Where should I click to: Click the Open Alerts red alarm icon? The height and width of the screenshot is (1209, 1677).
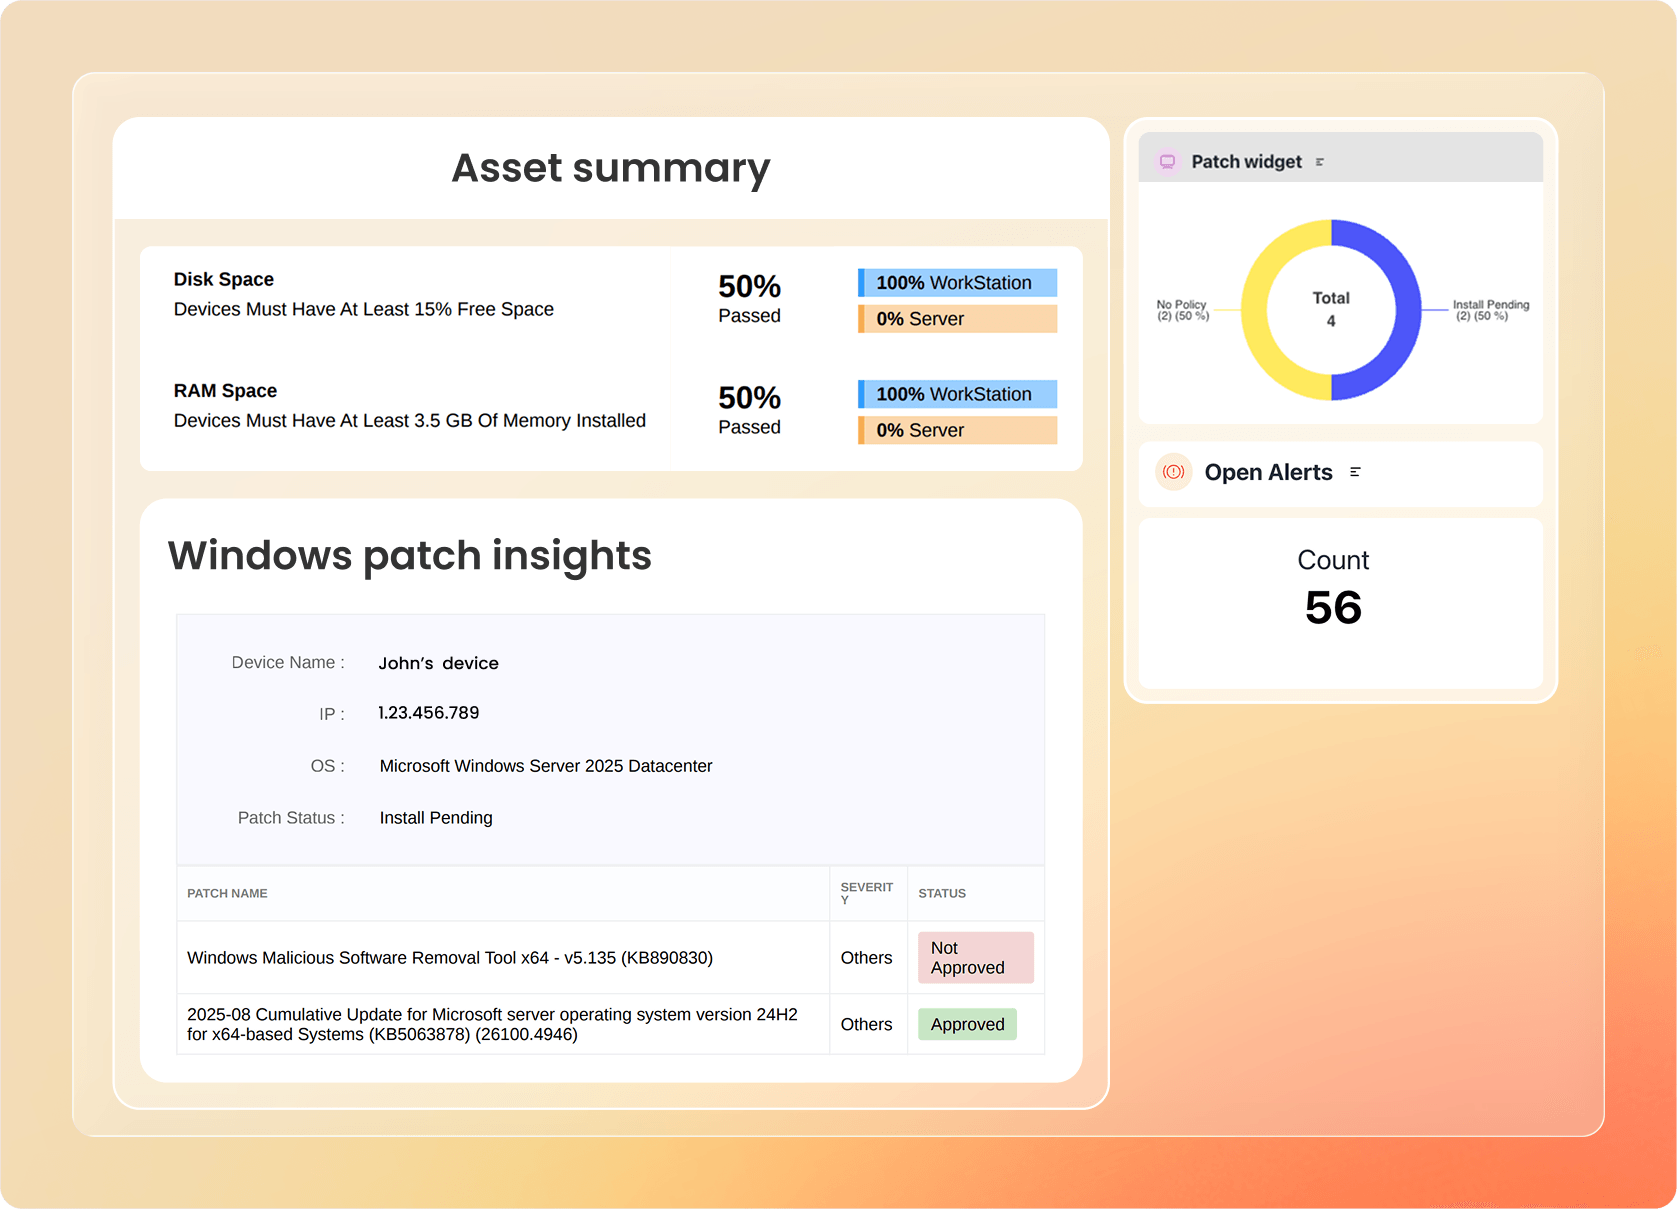click(1174, 472)
